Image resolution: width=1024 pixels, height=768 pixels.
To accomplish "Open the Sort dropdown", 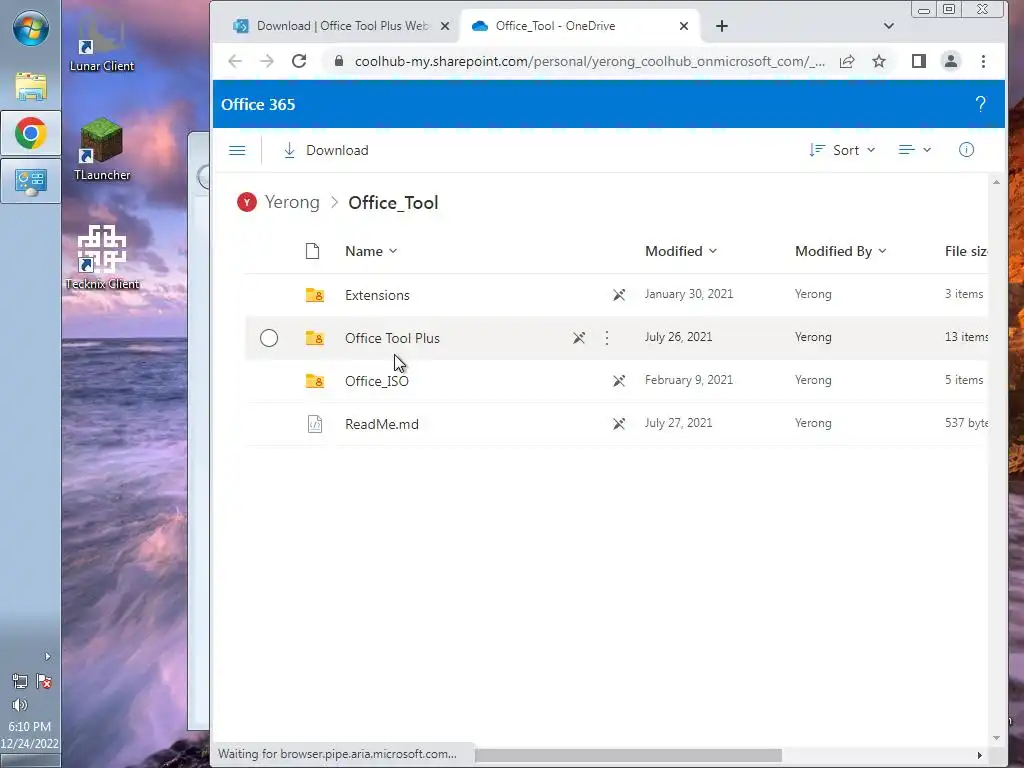I will coord(842,150).
